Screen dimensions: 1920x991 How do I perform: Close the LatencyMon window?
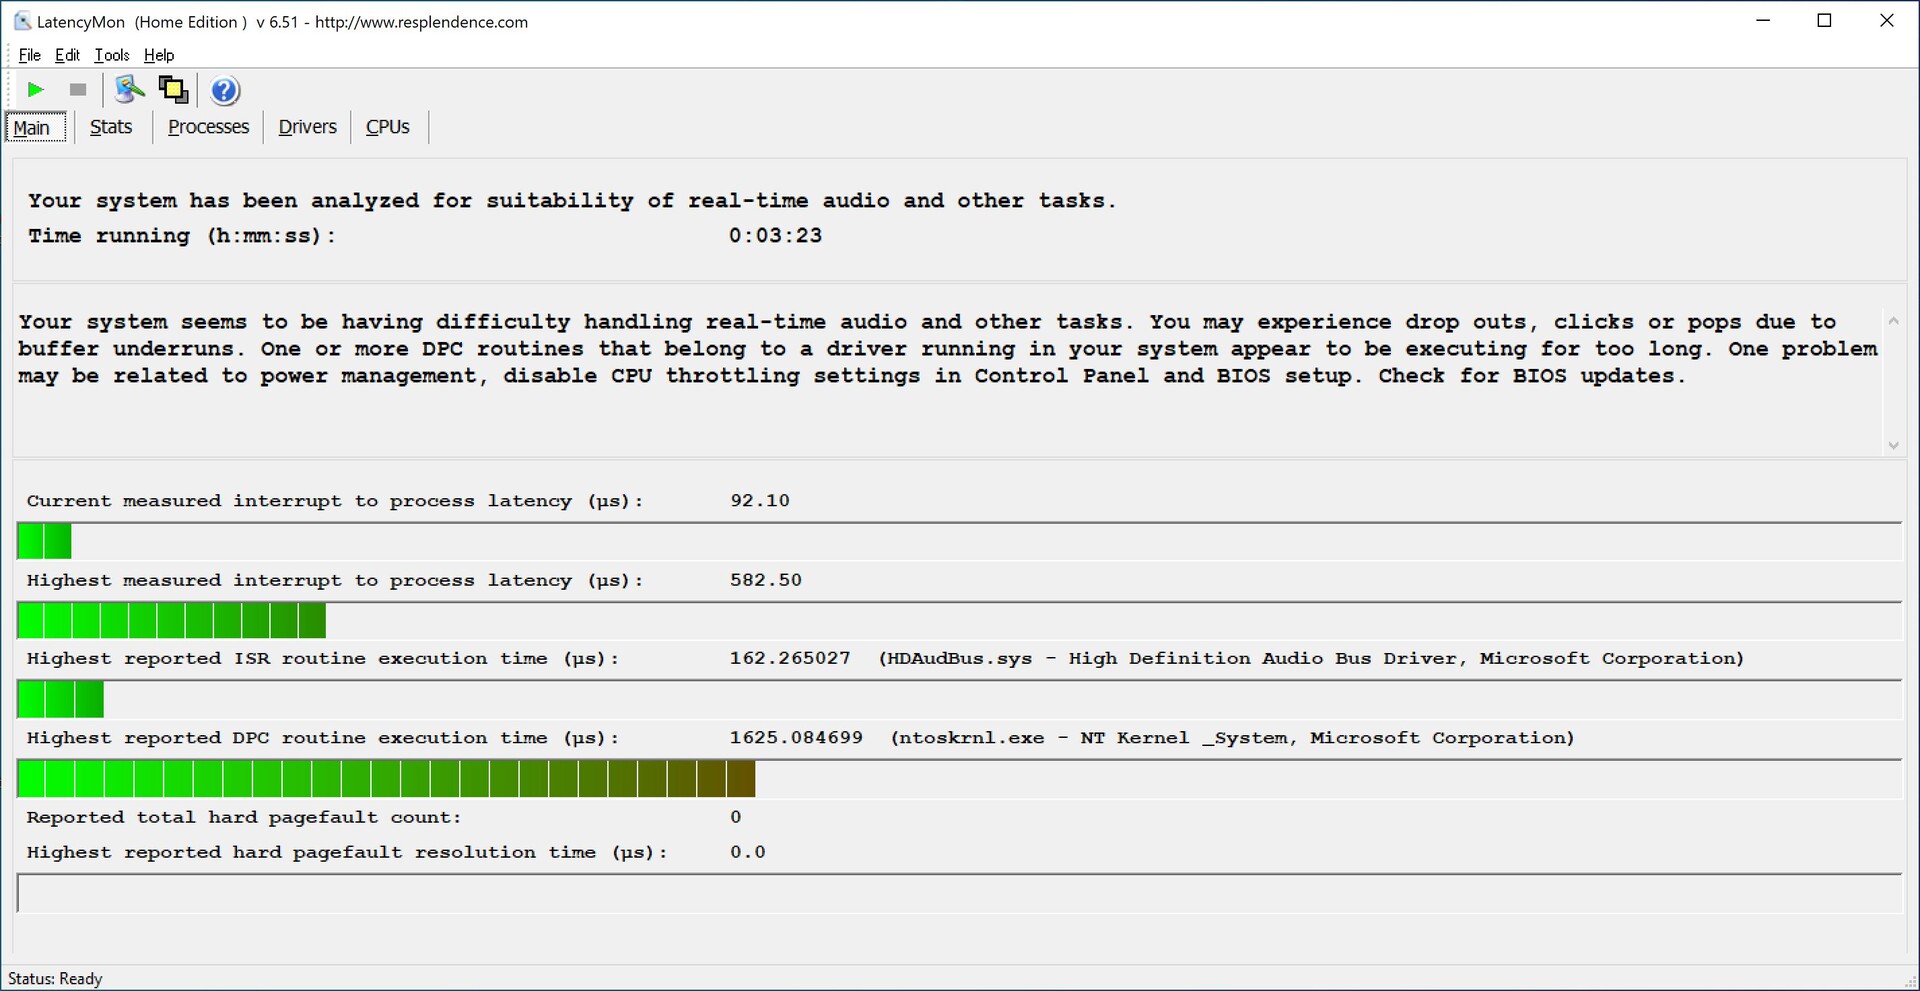coord(1887,21)
